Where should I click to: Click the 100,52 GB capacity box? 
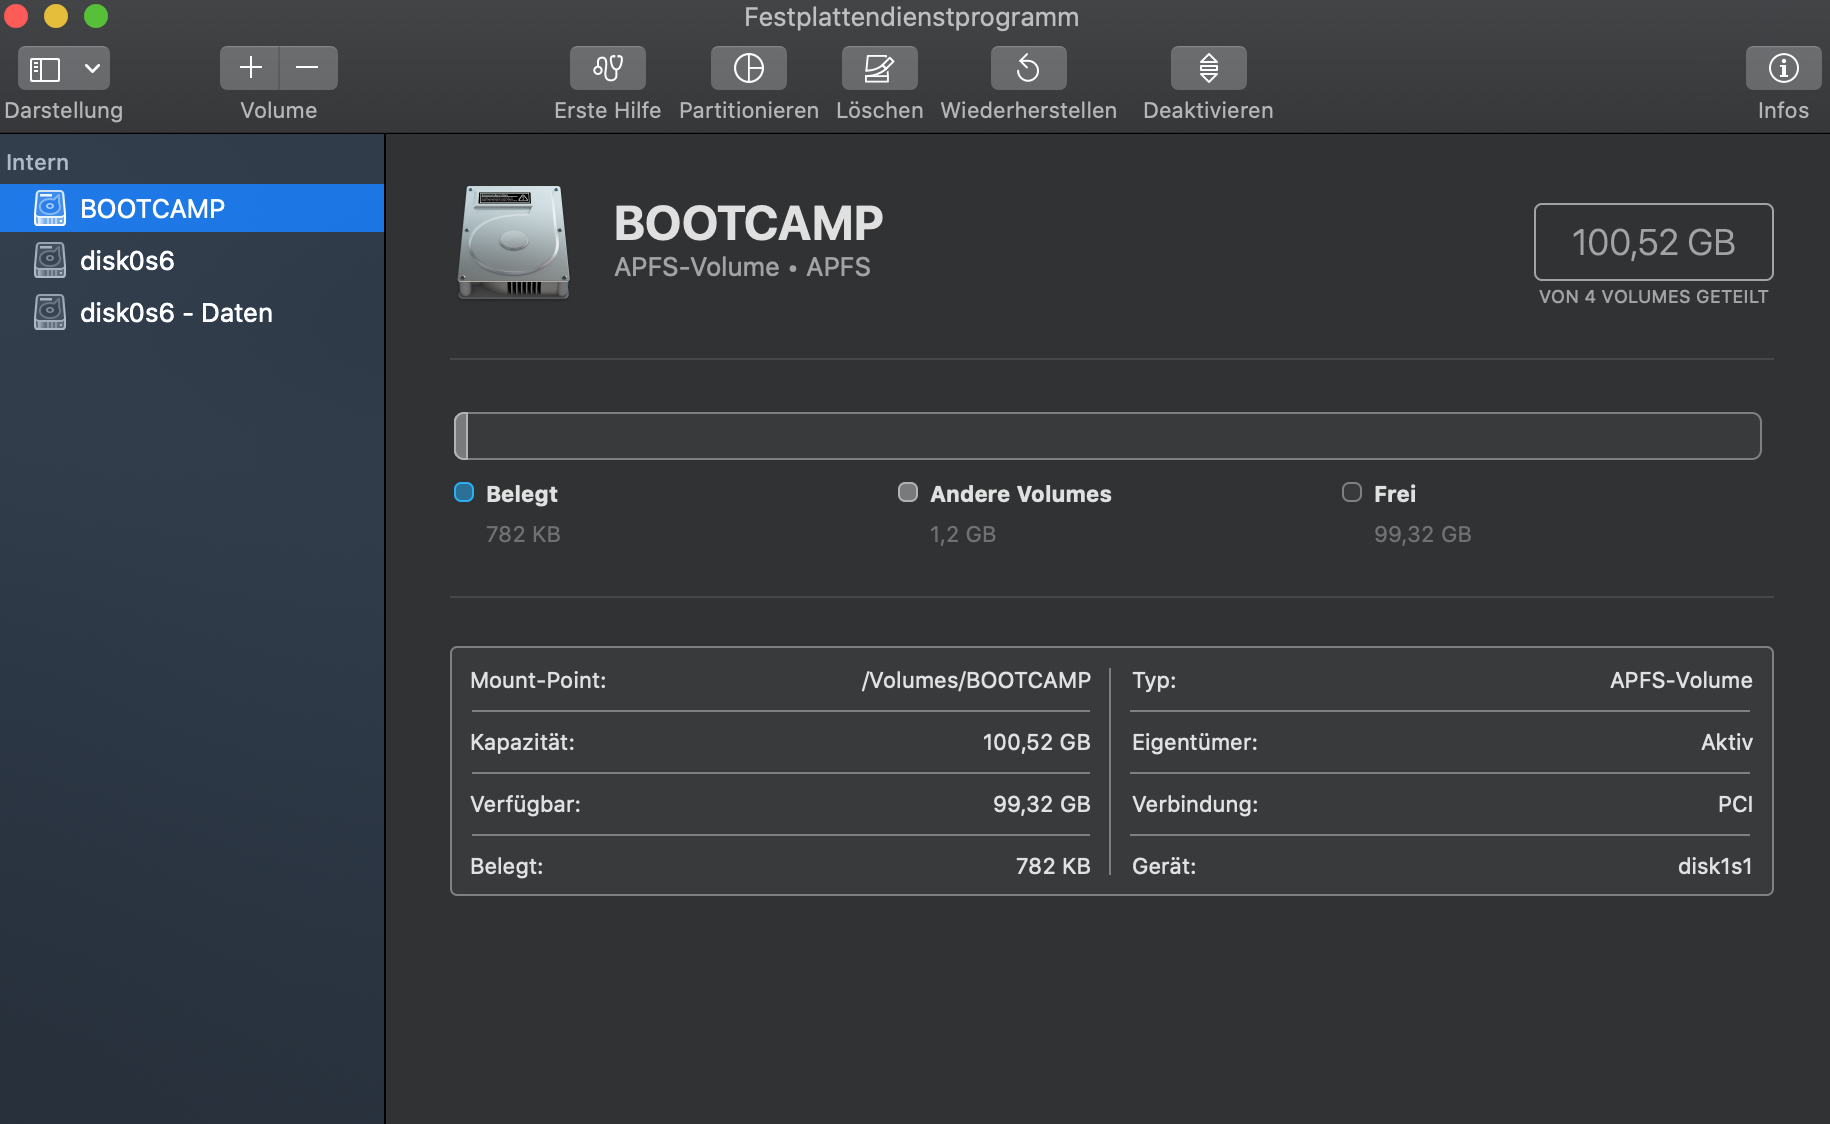(1653, 242)
